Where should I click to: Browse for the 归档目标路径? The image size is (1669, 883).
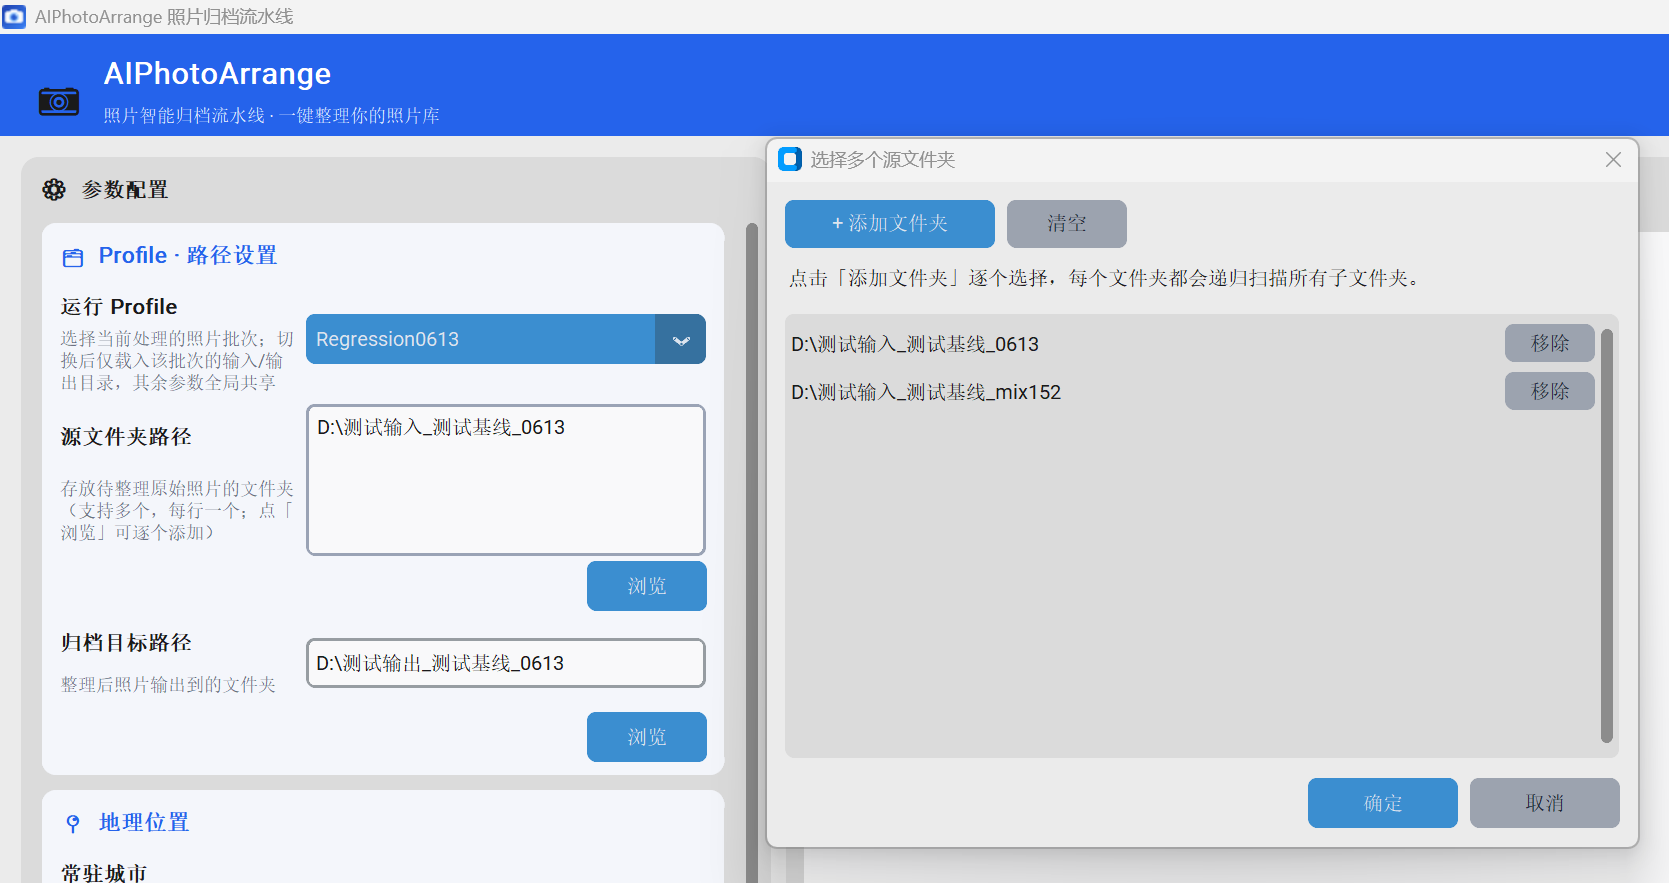pos(647,737)
